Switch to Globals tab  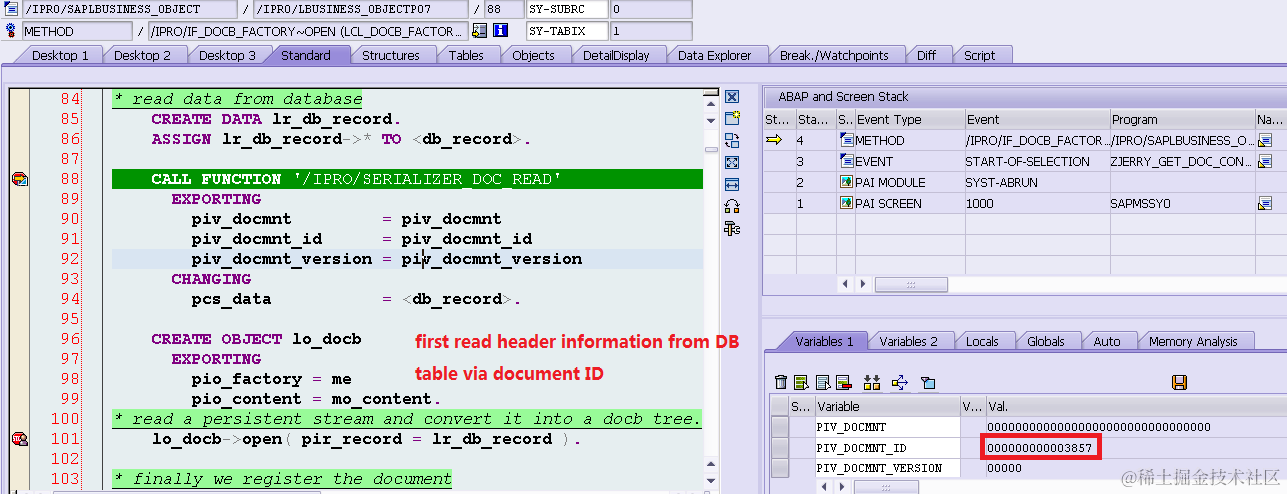click(1046, 341)
